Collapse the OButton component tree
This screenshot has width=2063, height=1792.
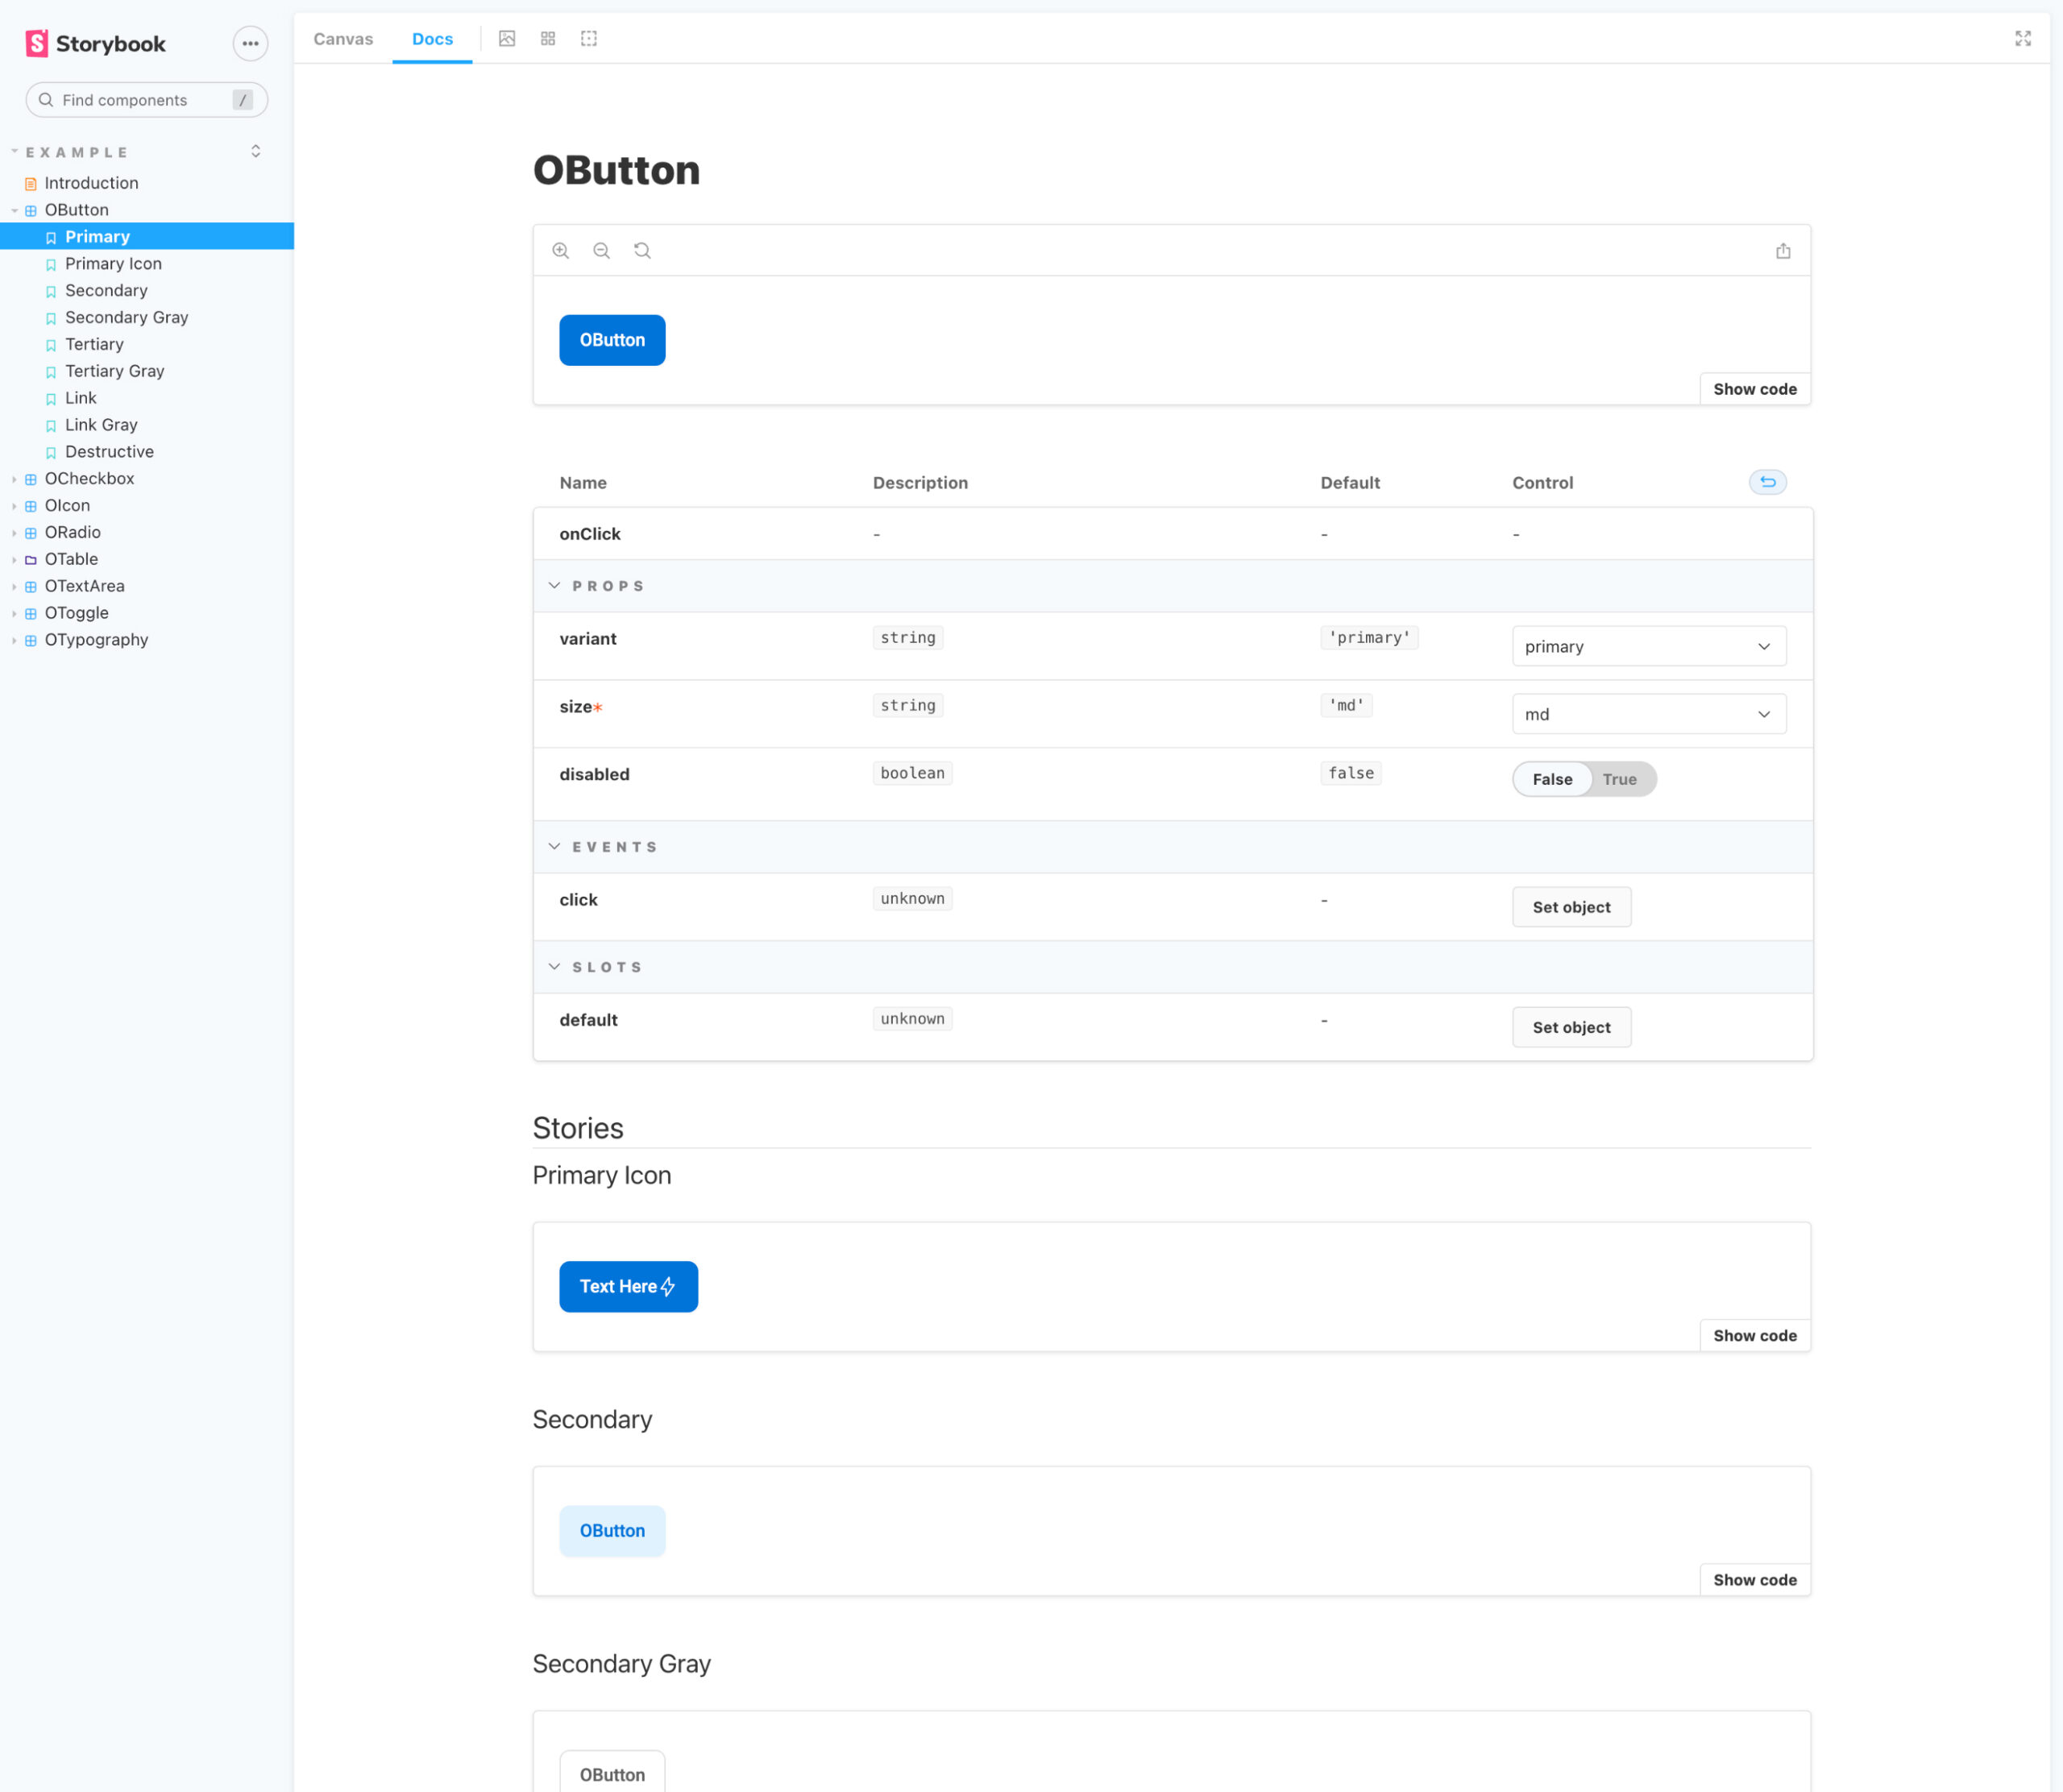coord(76,210)
